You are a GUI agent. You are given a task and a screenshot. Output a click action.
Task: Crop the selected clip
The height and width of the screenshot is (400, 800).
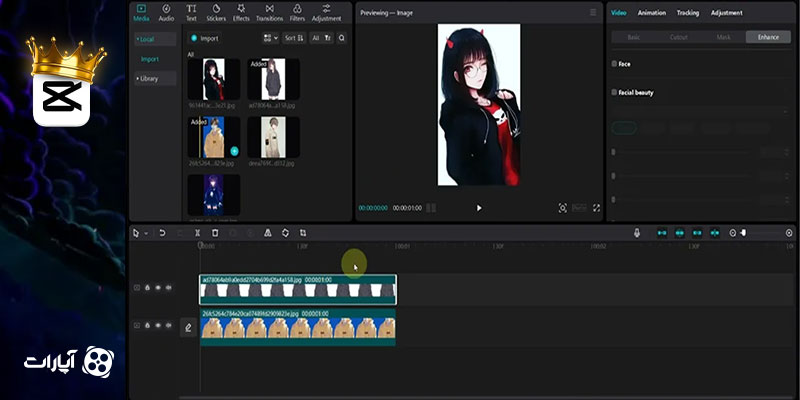[x=303, y=233]
